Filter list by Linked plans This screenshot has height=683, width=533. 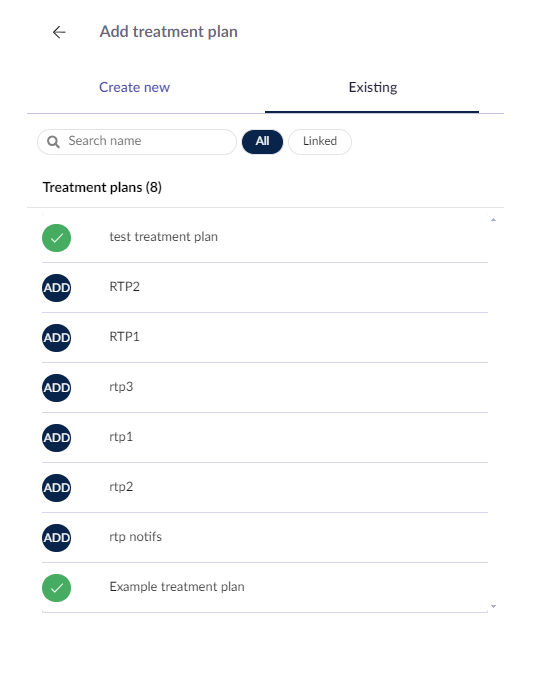(320, 142)
